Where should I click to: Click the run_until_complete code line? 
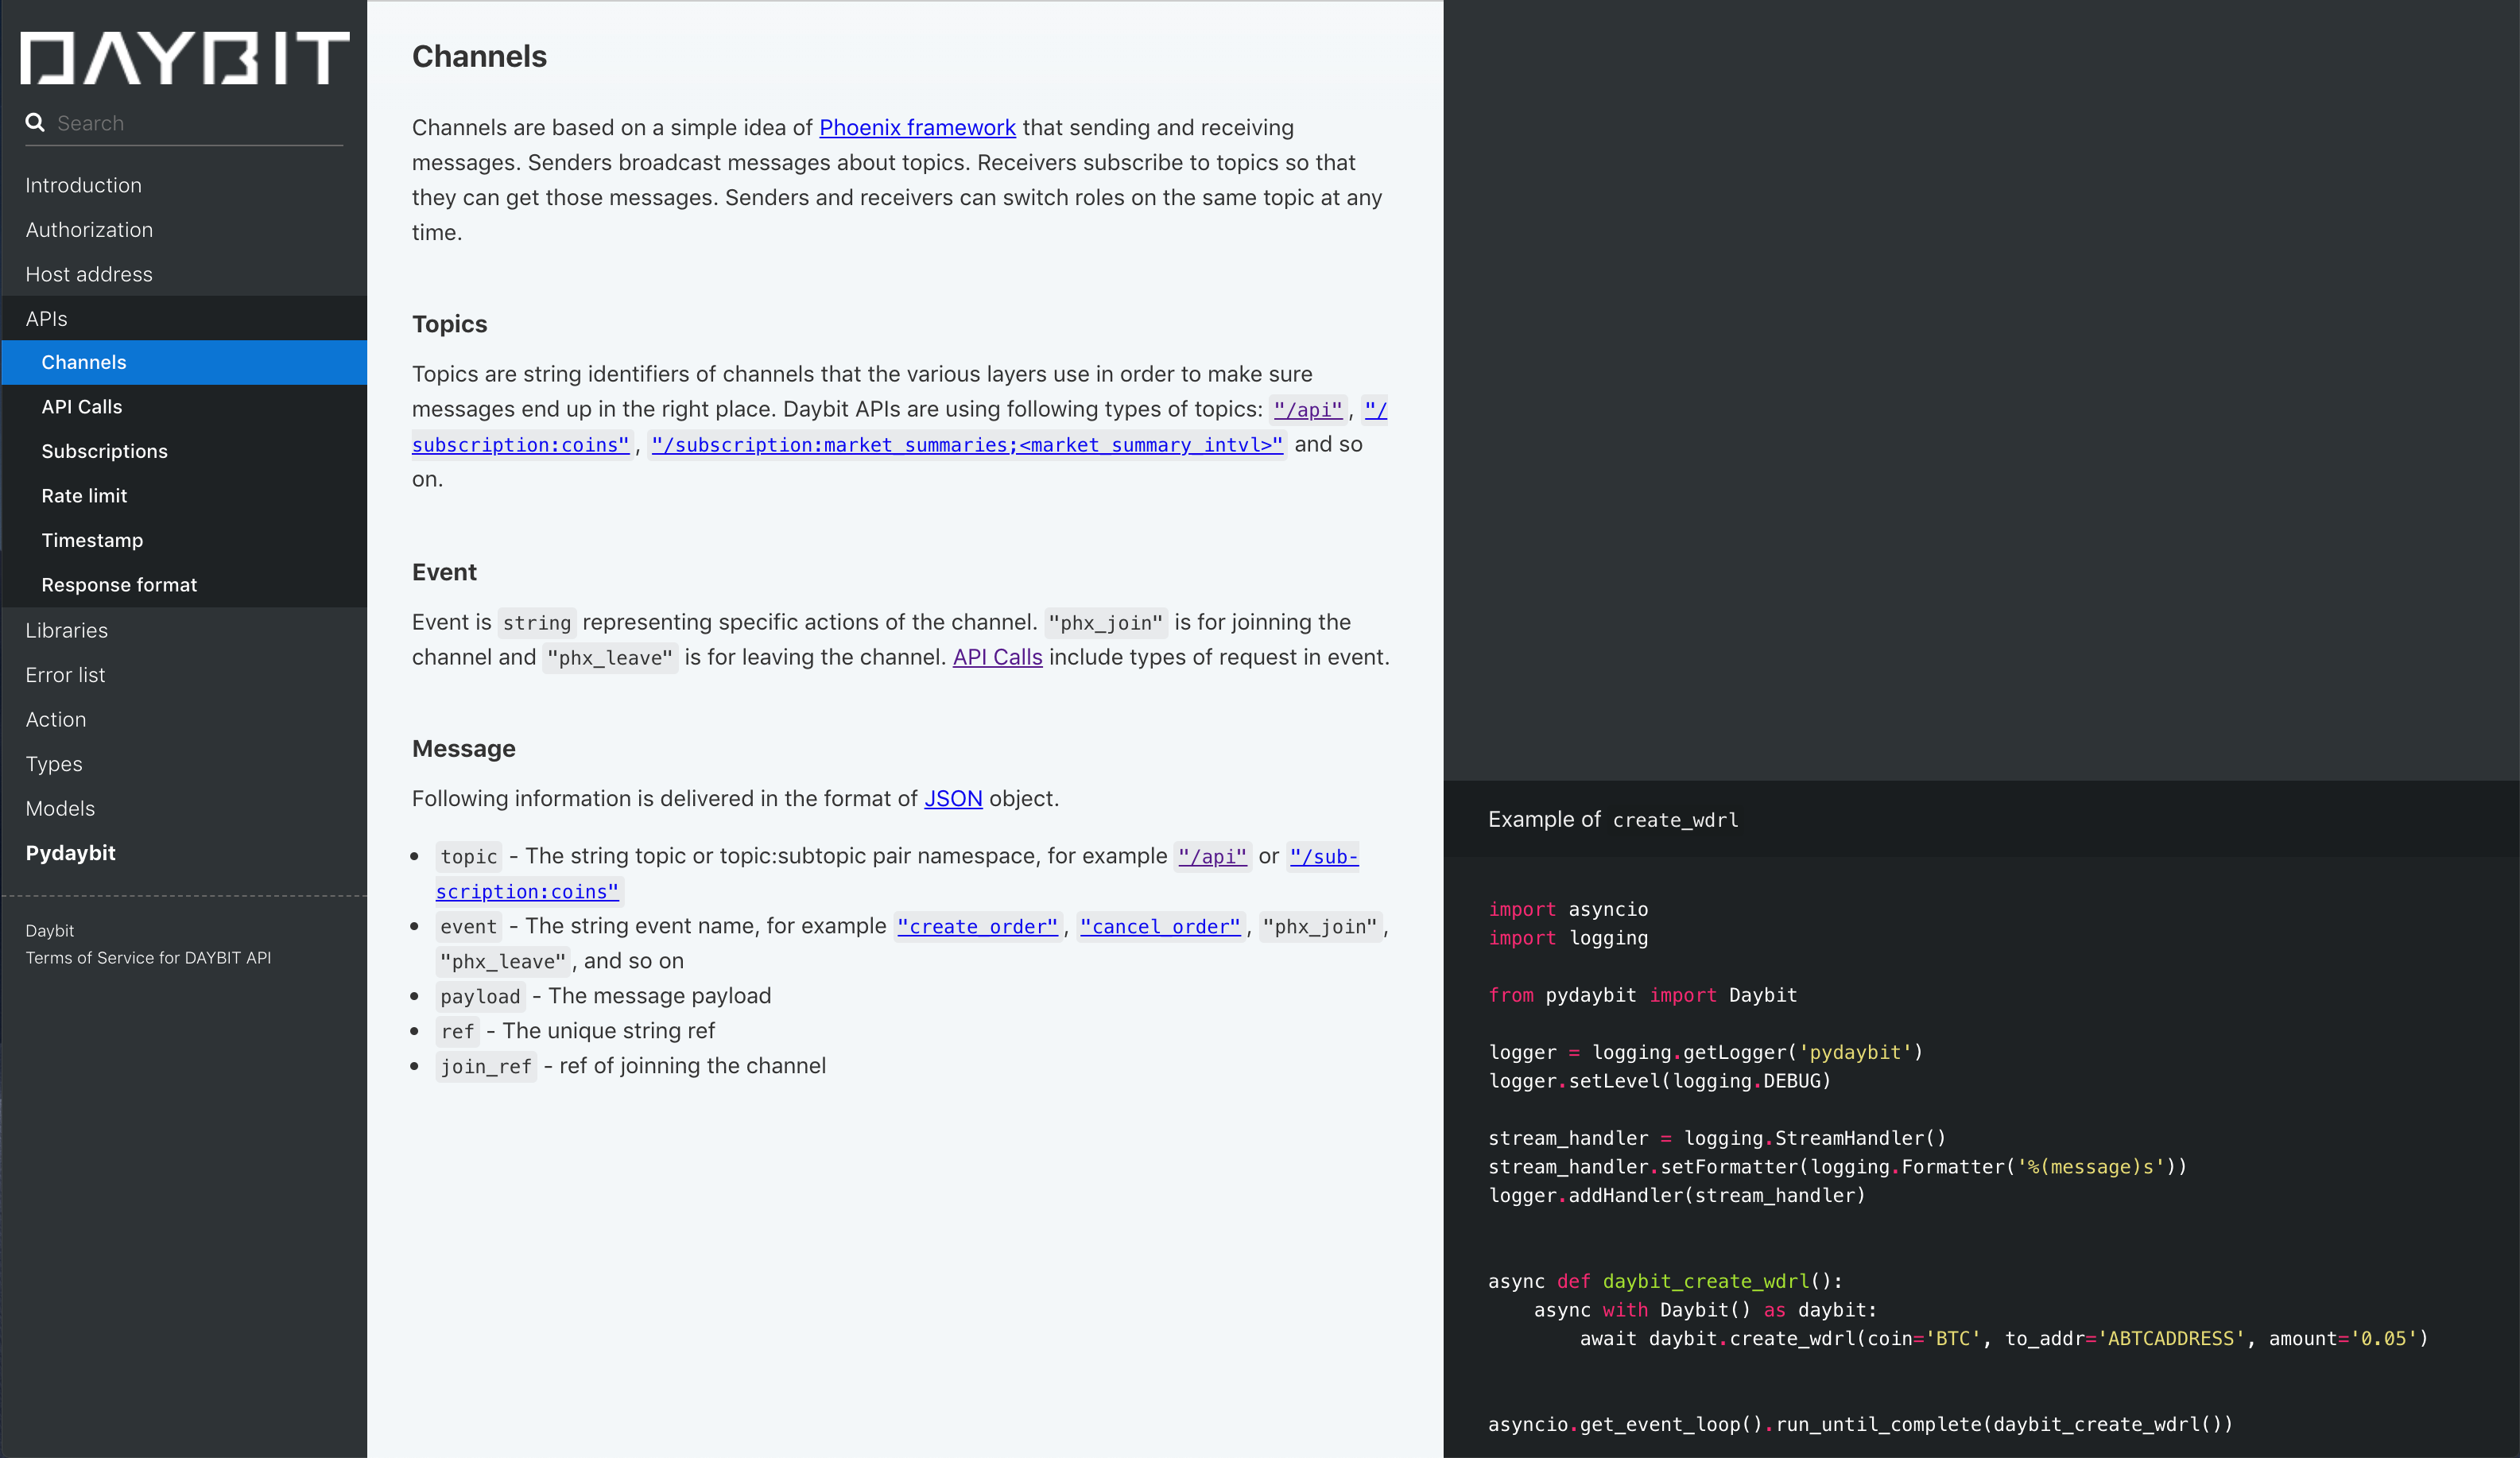1860,1425
